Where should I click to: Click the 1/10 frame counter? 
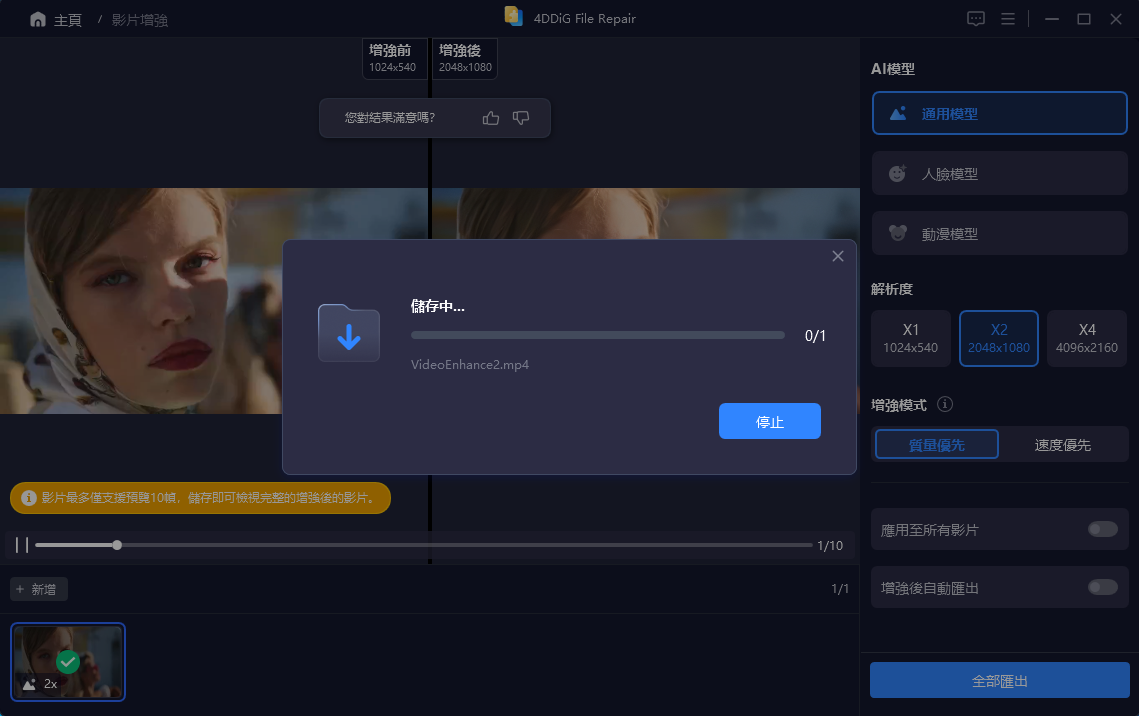pyautogui.click(x=830, y=545)
